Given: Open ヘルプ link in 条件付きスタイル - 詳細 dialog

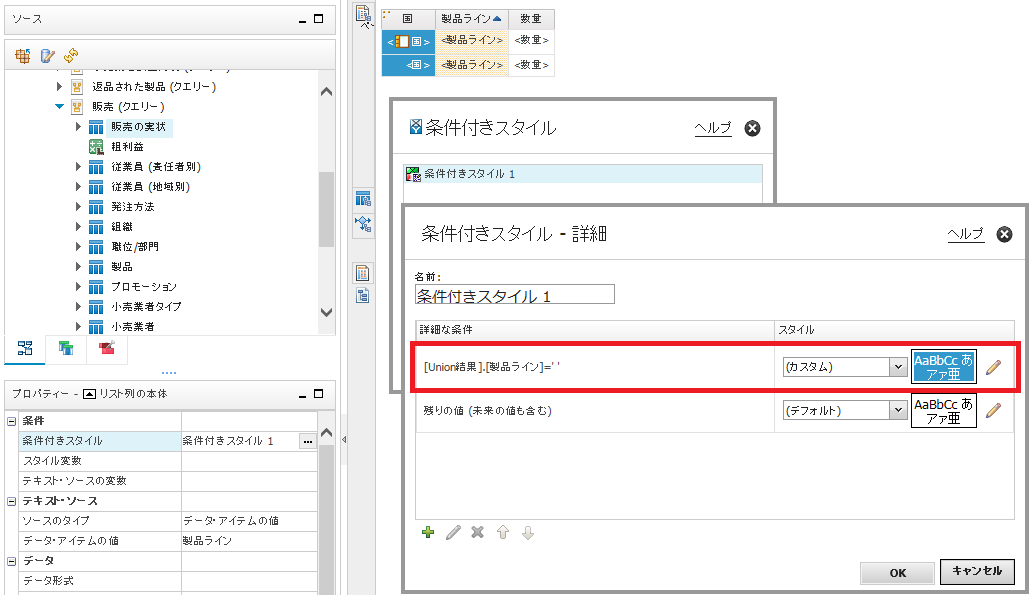Looking at the screenshot, I should tap(966, 234).
